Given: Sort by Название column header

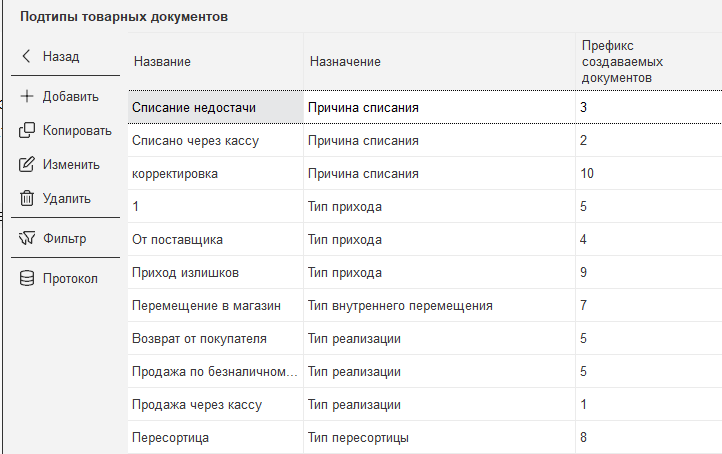Looking at the screenshot, I should click(162, 62).
